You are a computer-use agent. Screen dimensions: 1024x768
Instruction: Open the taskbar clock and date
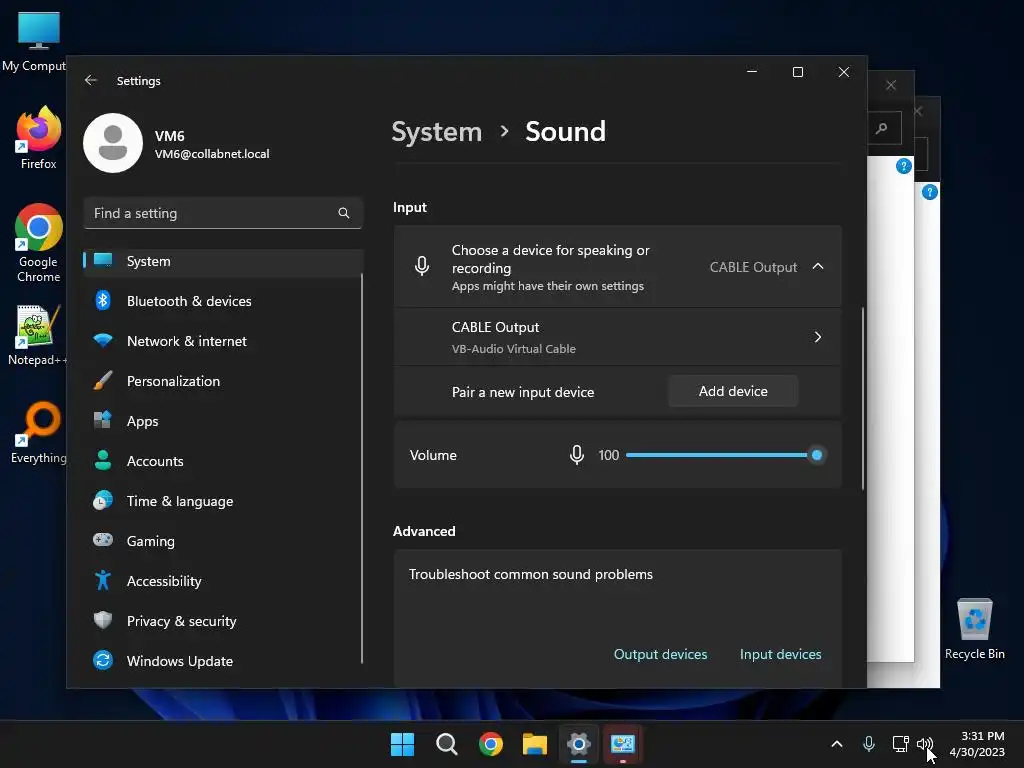point(977,744)
